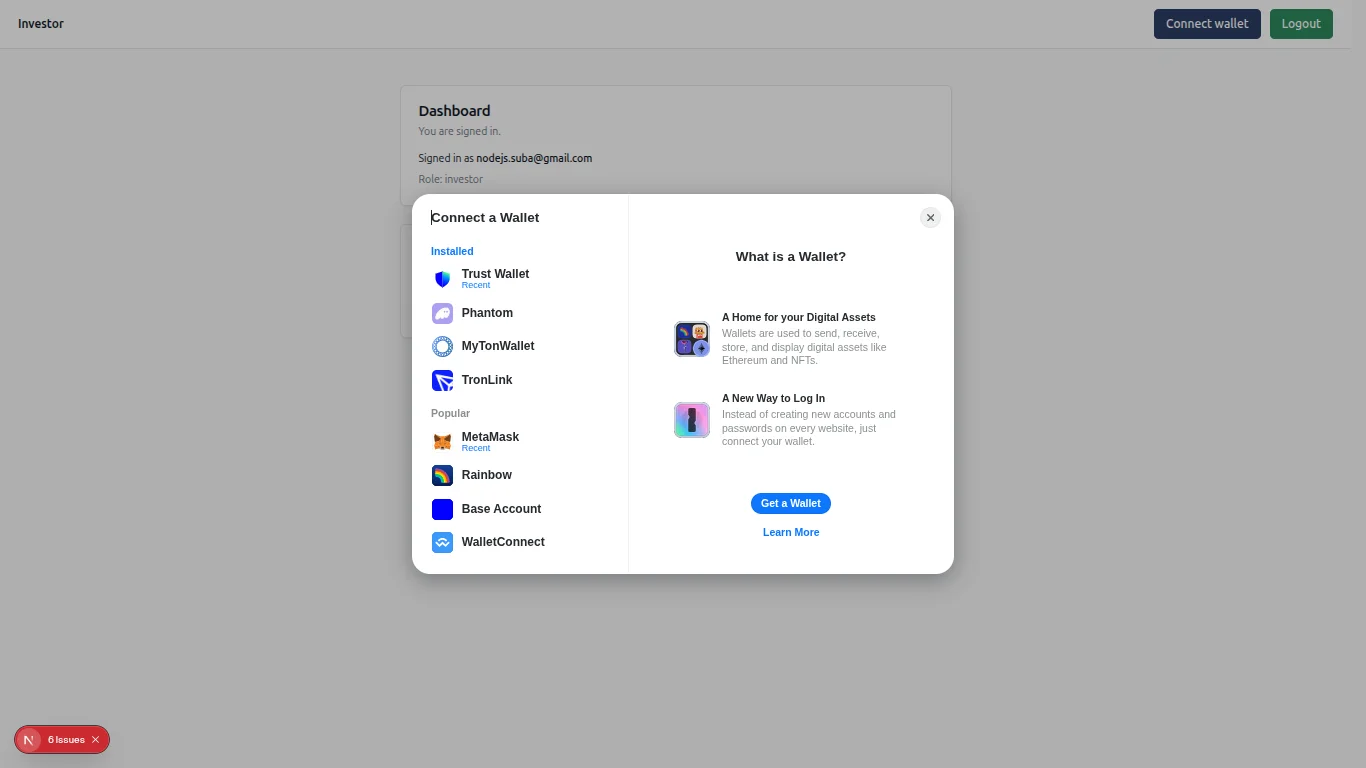Choose Rainbow wallet option
The width and height of the screenshot is (1366, 768).
(520, 475)
